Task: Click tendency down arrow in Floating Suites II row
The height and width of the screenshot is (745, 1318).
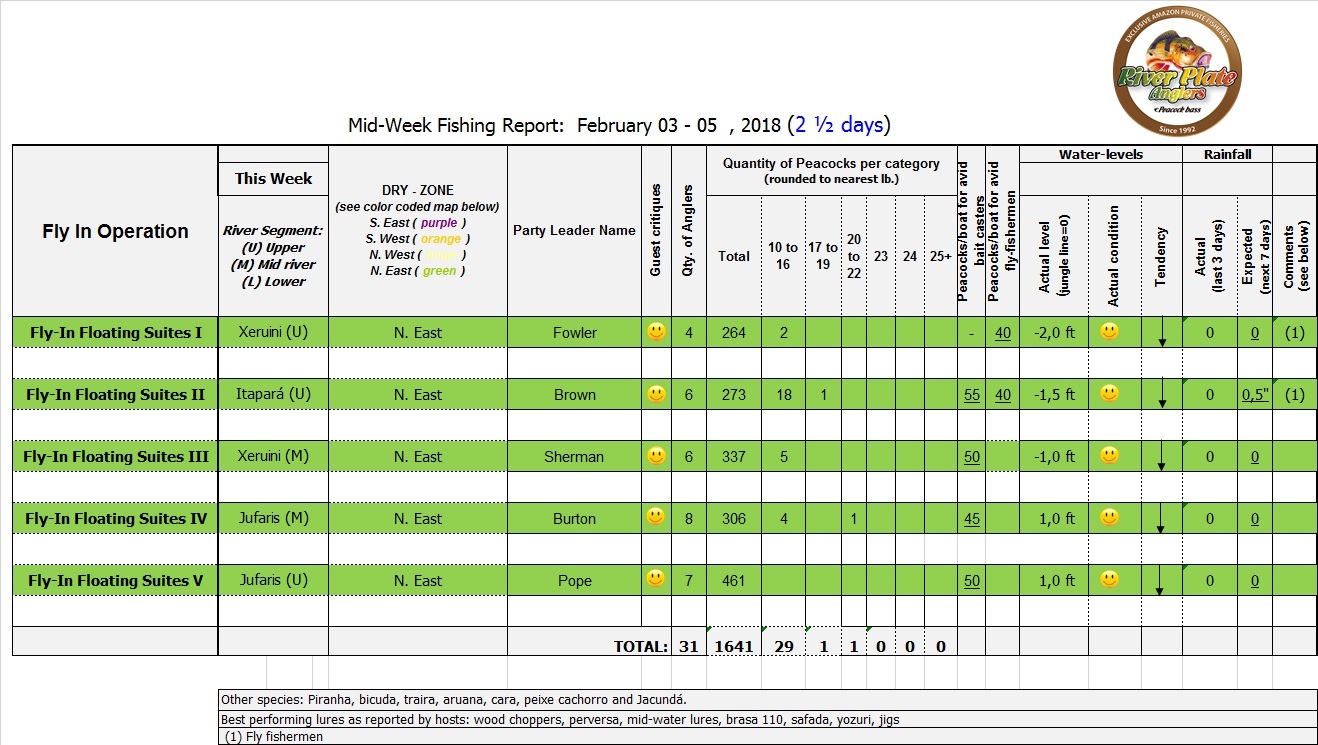Action: coord(1161,397)
